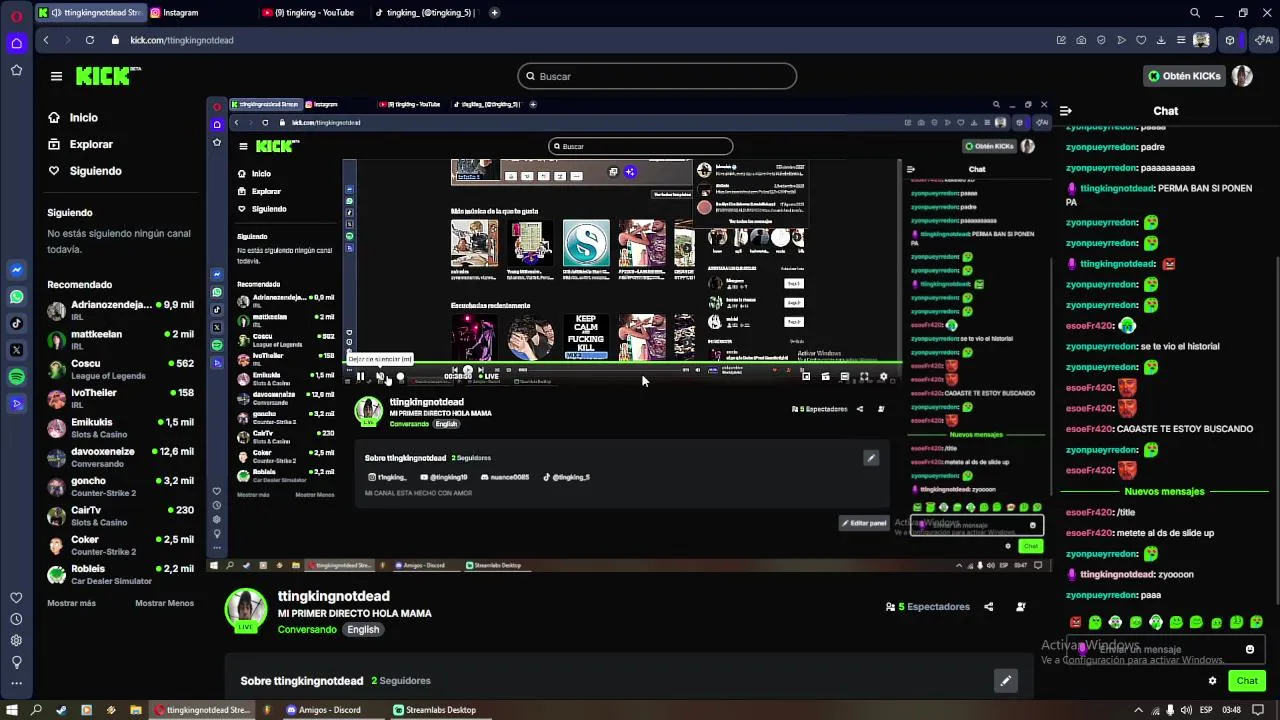1280x720 pixels.
Task: Open X (Twitter) in Opera sidebar
Action: coord(16,350)
